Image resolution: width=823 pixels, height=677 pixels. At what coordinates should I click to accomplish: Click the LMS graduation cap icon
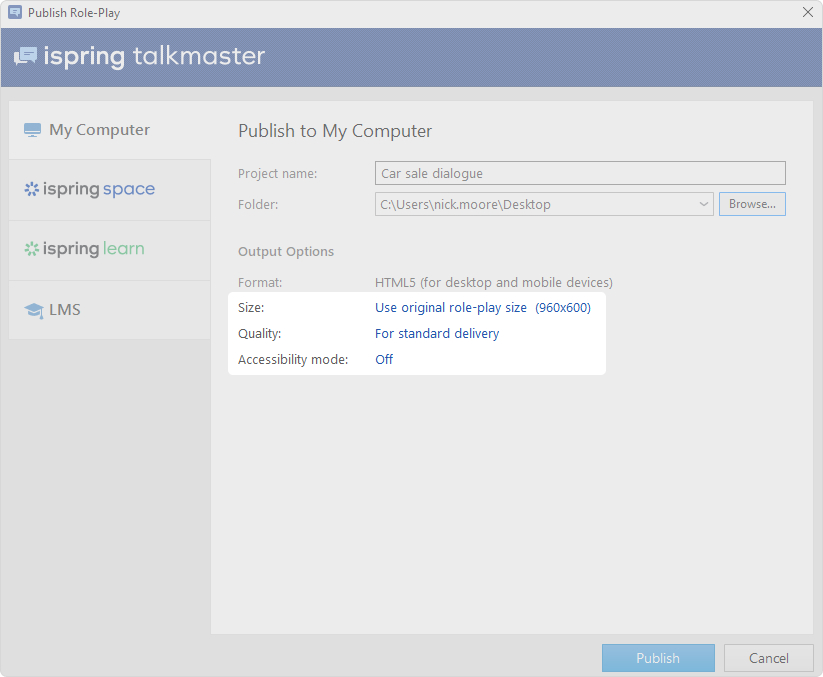tap(33, 310)
